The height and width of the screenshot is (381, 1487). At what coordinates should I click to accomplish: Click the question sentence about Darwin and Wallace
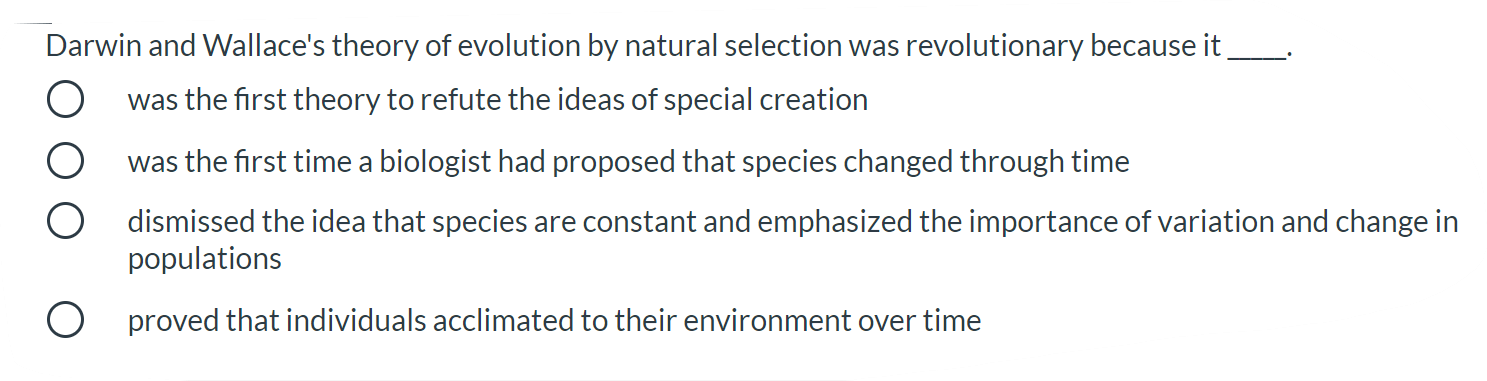coord(668,47)
